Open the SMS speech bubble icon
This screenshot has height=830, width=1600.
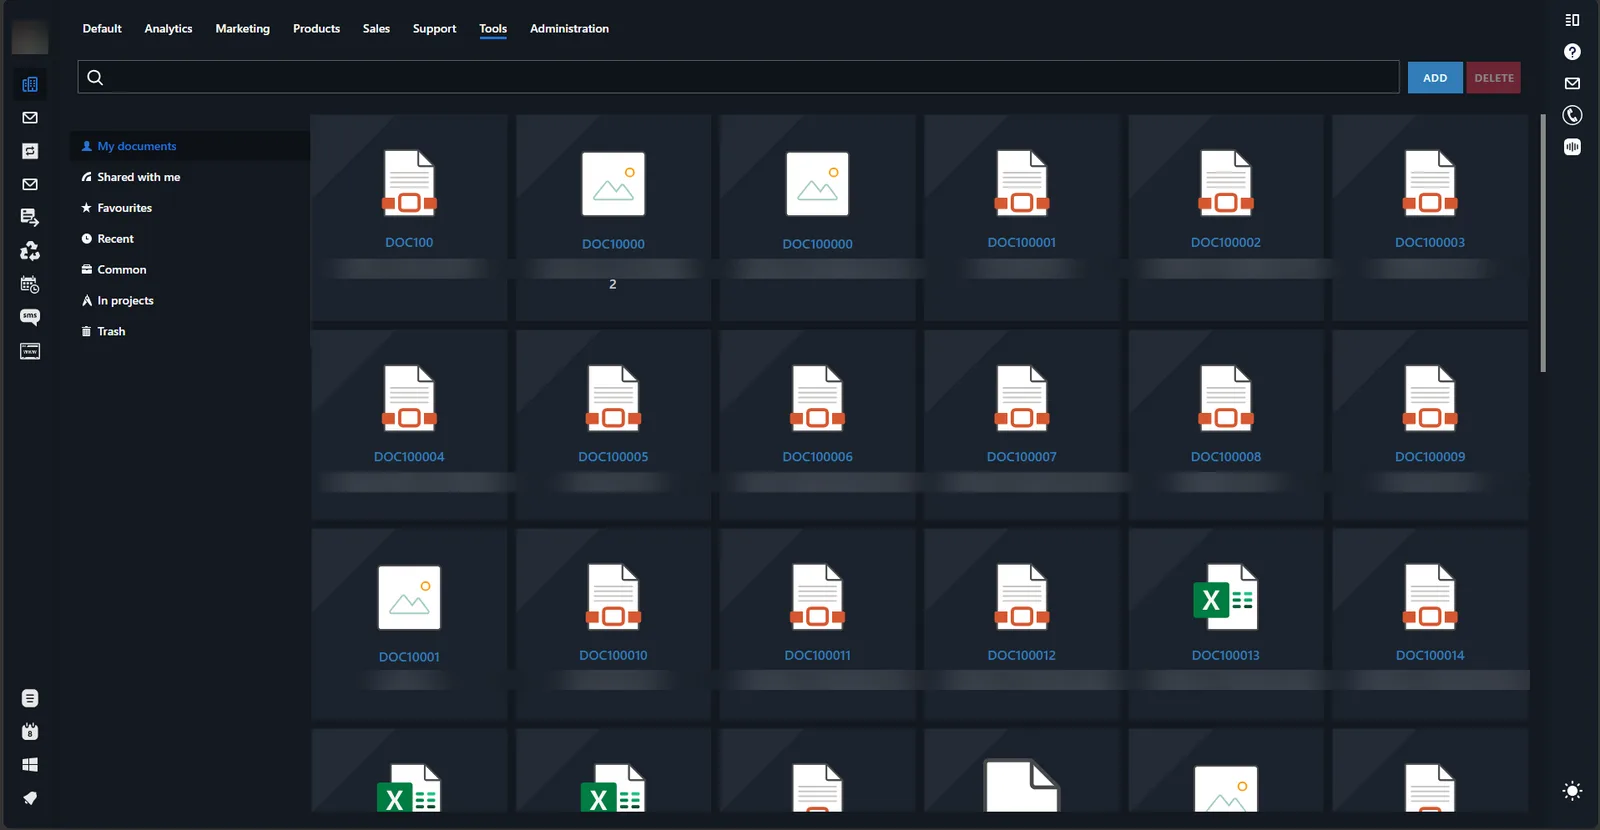click(30, 317)
